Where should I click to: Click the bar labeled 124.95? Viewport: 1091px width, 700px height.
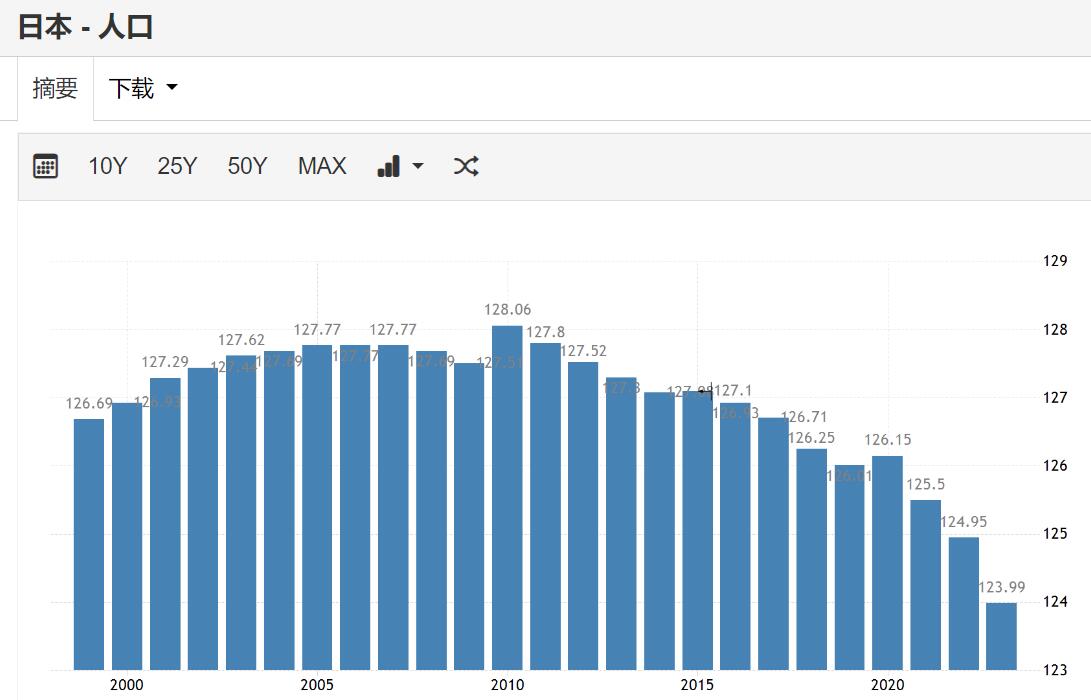tap(964, 603)
